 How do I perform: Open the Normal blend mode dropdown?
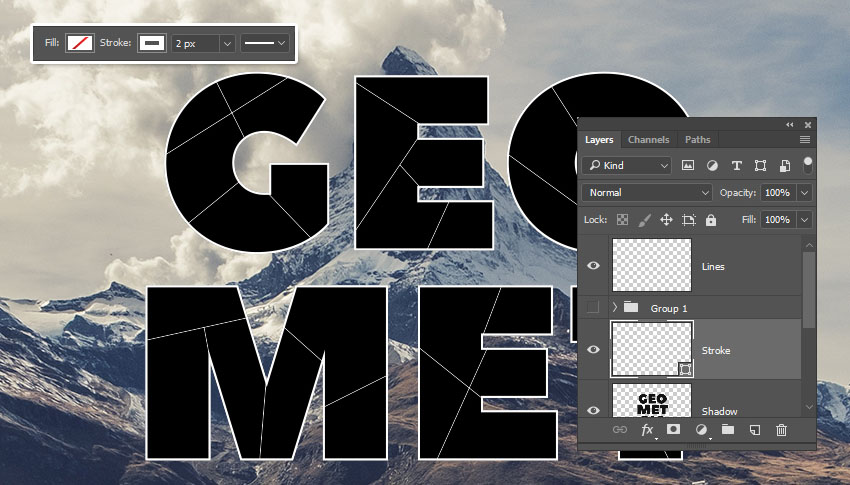[x=647, y=192]
